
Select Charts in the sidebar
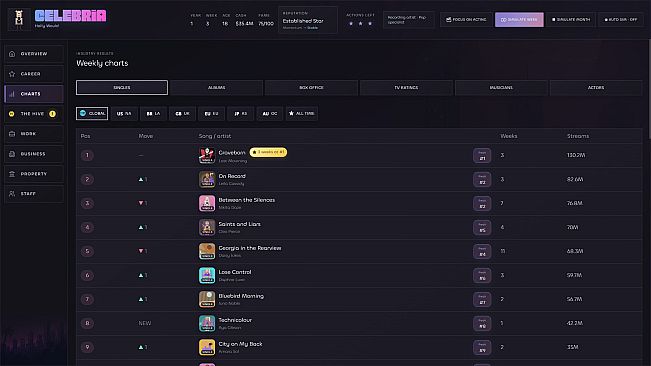[x=34, y=94]
